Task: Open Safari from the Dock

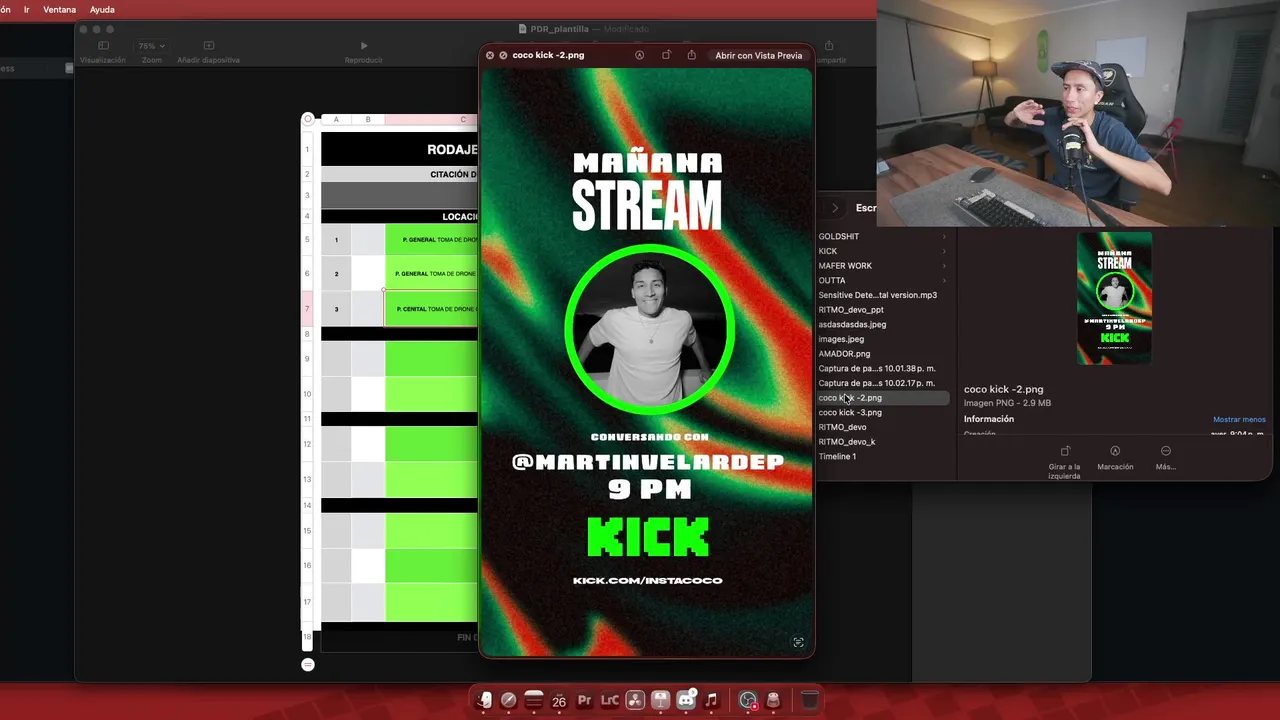Action: 509,700
